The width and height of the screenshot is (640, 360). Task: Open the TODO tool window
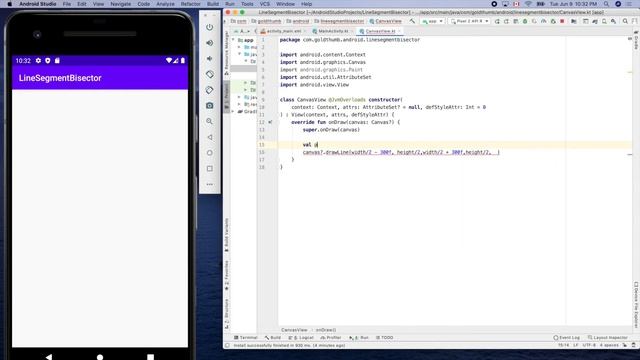[x=384, y=338]
